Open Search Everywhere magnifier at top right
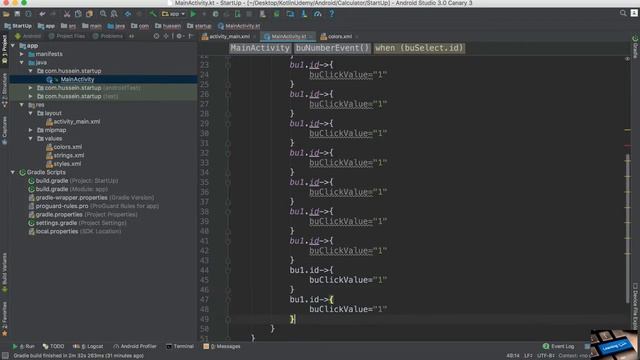Image resolution: width=640 pixels, height=360 pixels. tap(623, 13)
